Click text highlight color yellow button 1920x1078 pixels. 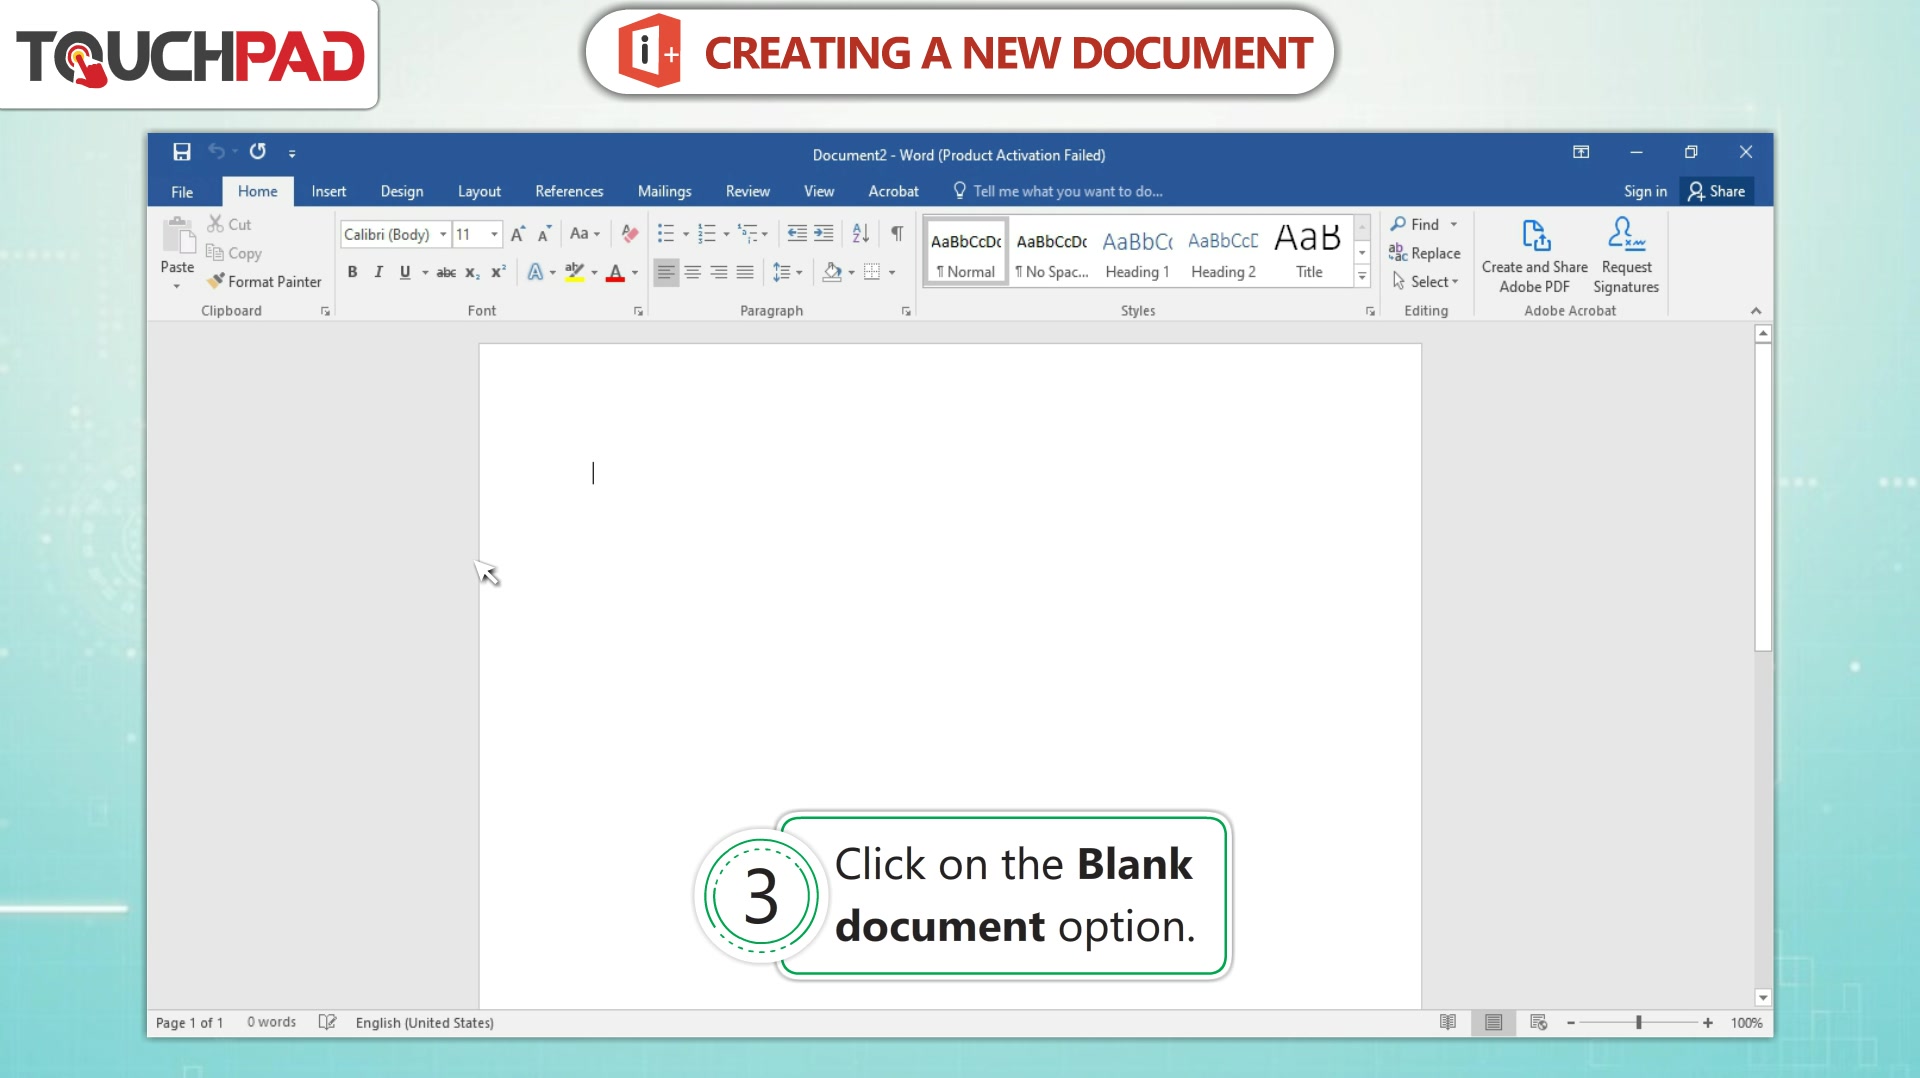574,272
